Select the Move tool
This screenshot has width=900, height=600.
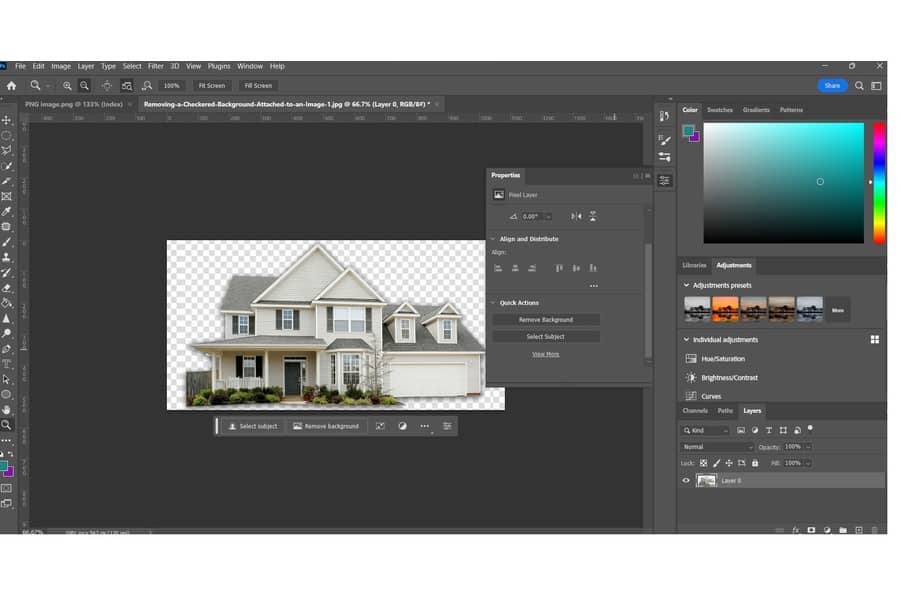pos(7,120)
